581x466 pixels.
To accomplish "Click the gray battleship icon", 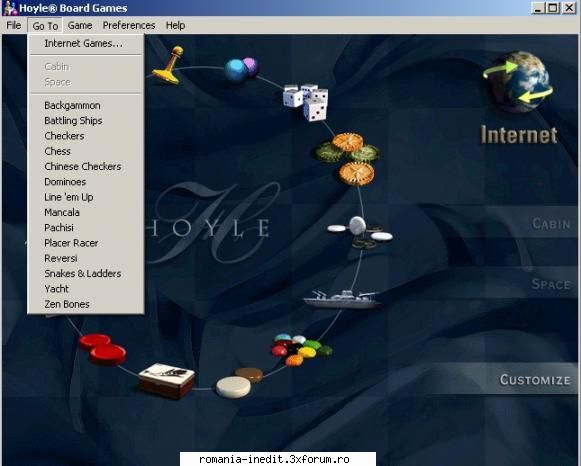I will 342,299.
